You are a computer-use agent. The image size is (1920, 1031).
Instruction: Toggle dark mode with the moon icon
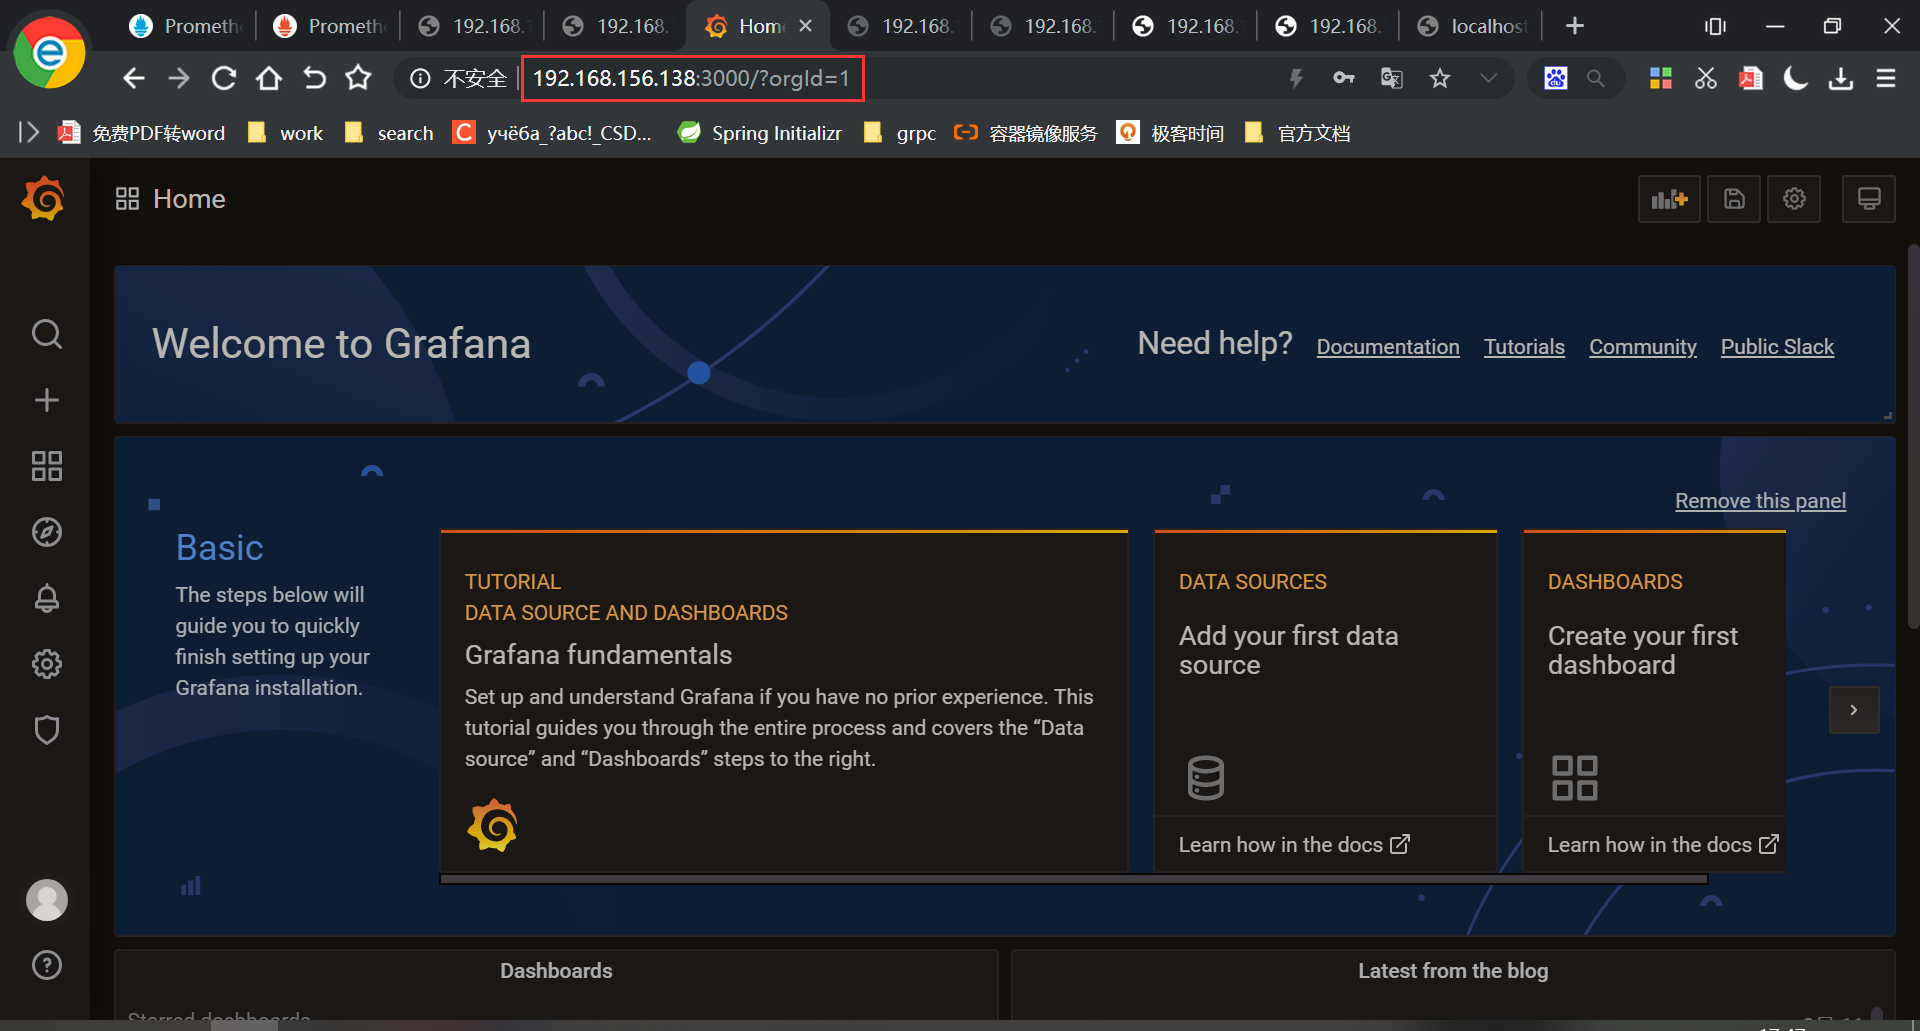pos(1796,78)
